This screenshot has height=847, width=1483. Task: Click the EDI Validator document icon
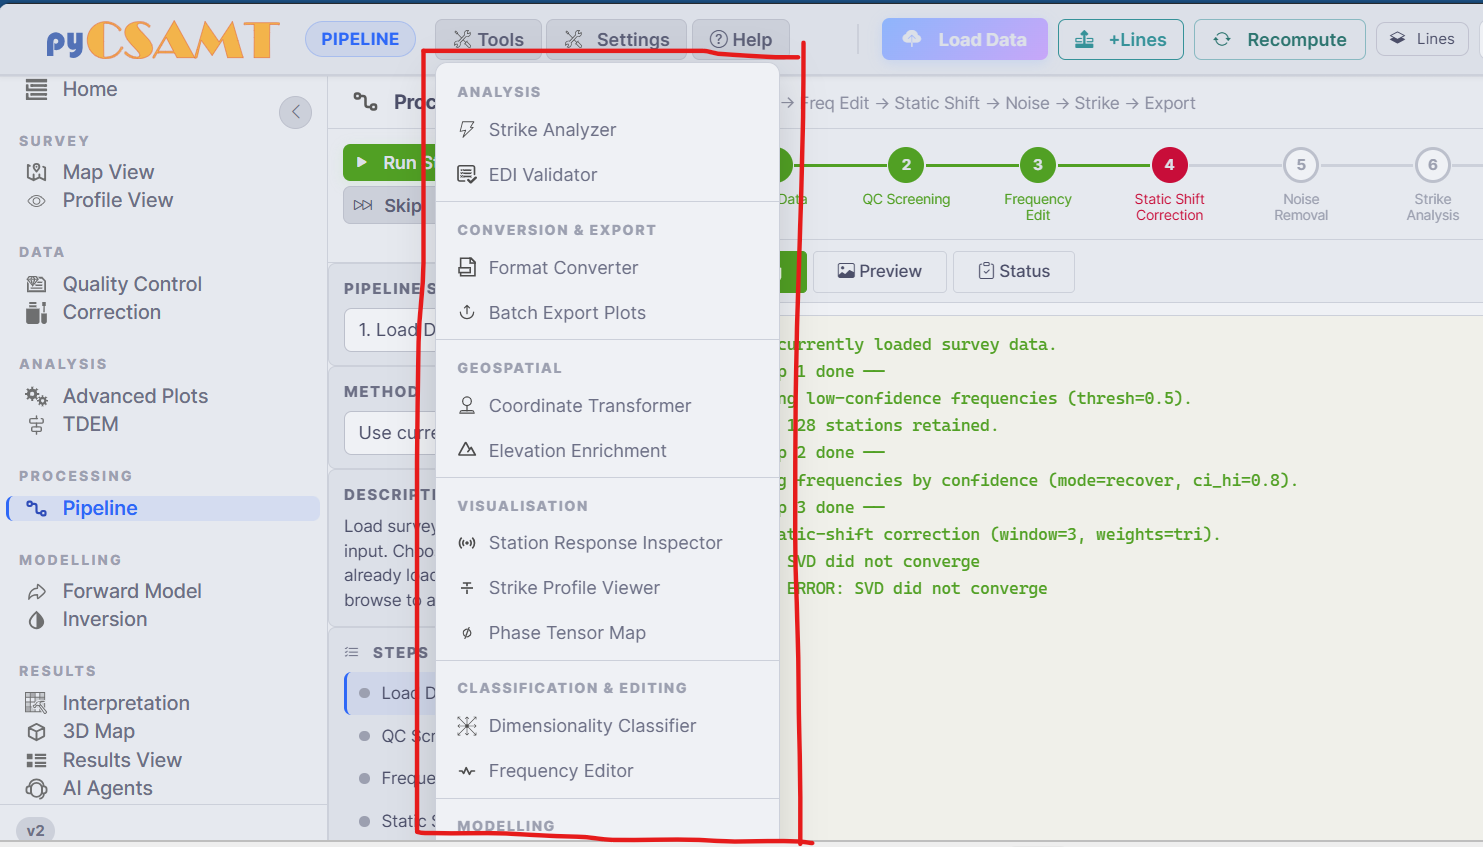pos(466,175)
